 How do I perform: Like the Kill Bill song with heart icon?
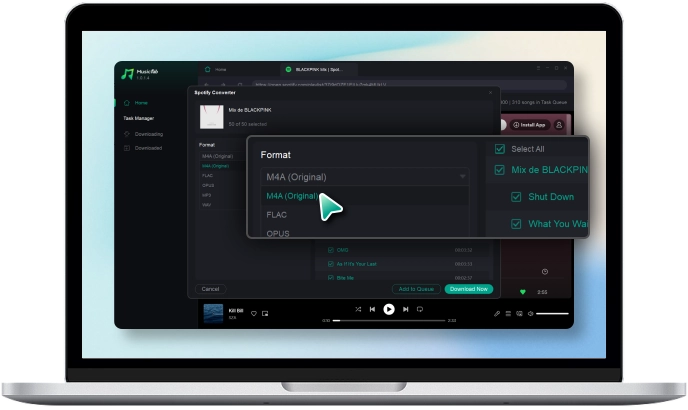(x=254, y=314)
